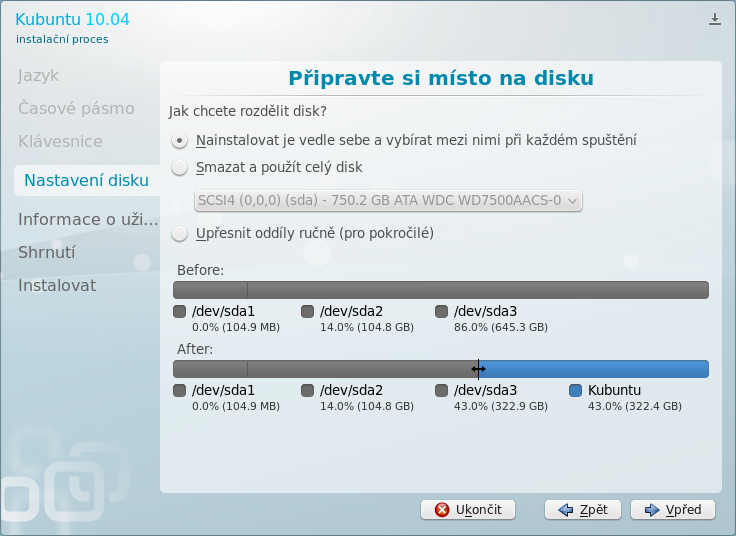
Task: Click the text '43.0% (322.9 GB)'
Action: coord(501,406)
